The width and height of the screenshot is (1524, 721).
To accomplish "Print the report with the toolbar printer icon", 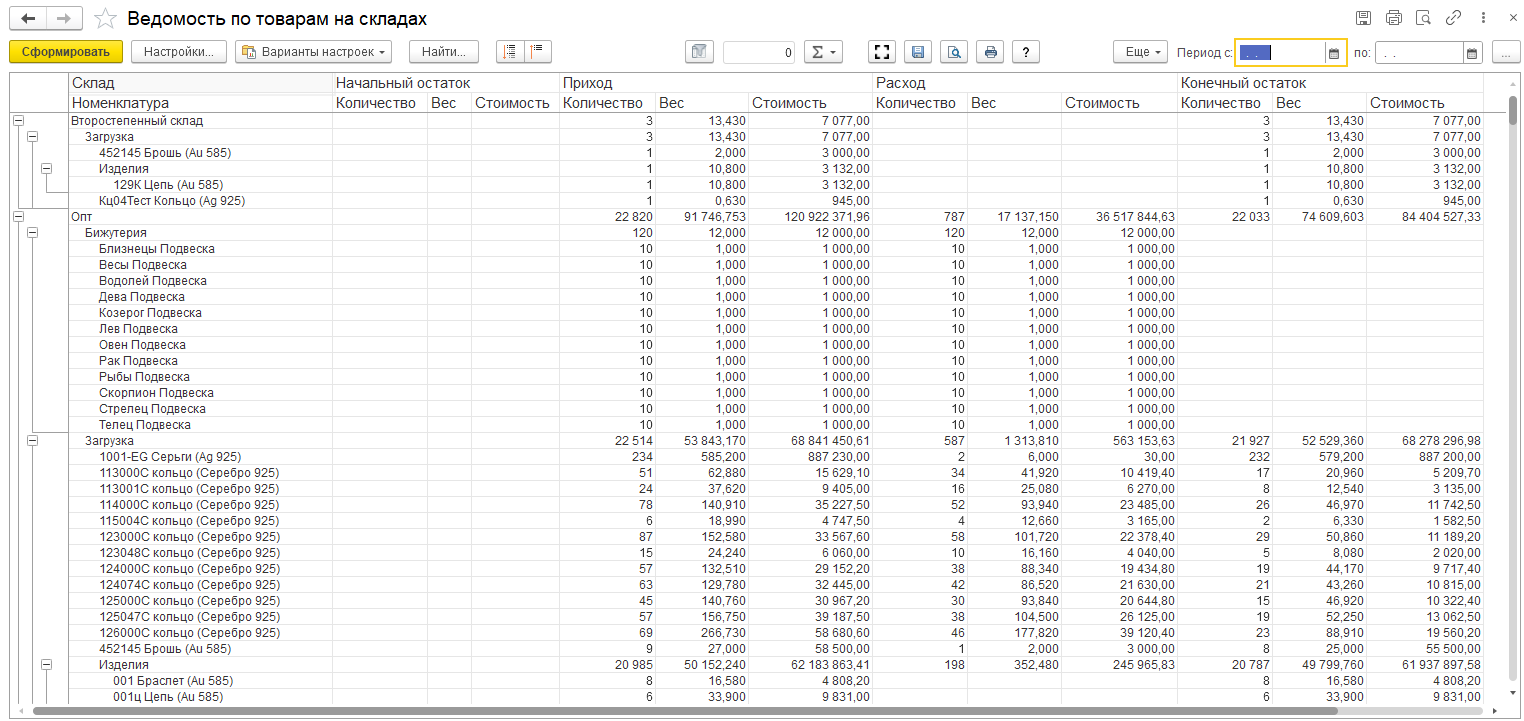I will pyautogui.click(x=990, y=52).
